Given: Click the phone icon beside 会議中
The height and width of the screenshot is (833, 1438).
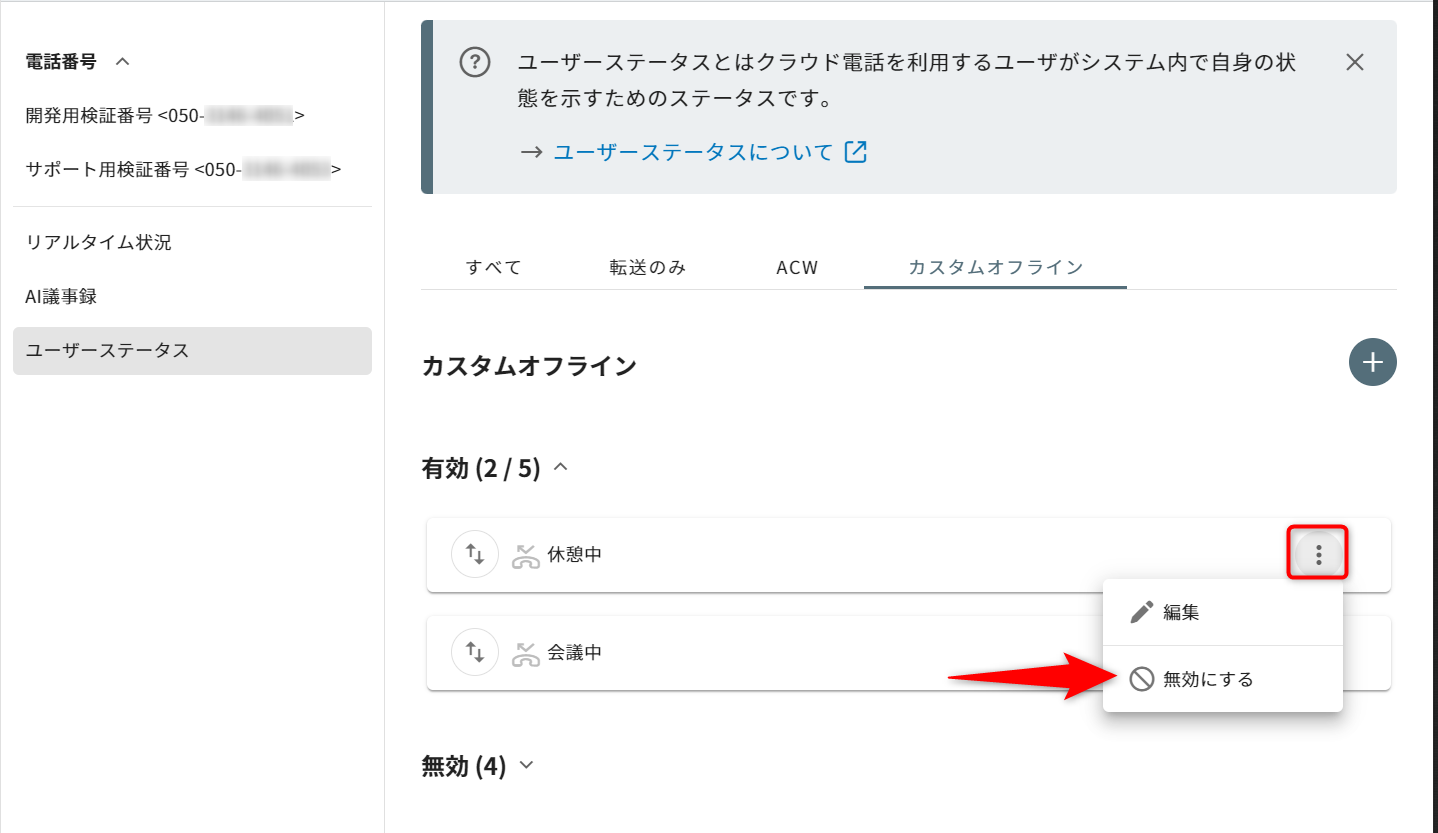Looking at the screenshot, I should pyautogui.click(x=526, y=653).
